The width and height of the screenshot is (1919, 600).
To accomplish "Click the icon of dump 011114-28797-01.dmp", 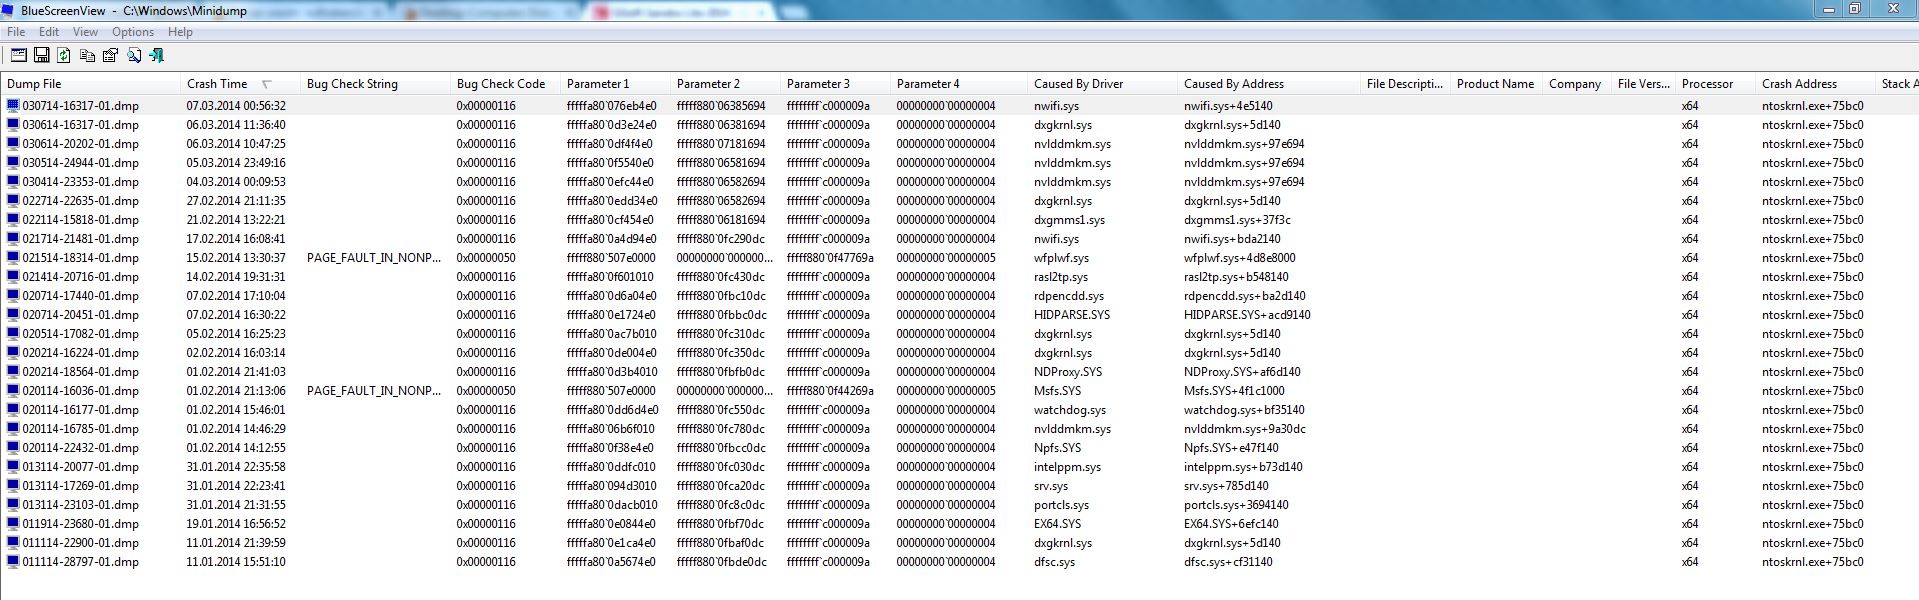I will click(13, 561).
